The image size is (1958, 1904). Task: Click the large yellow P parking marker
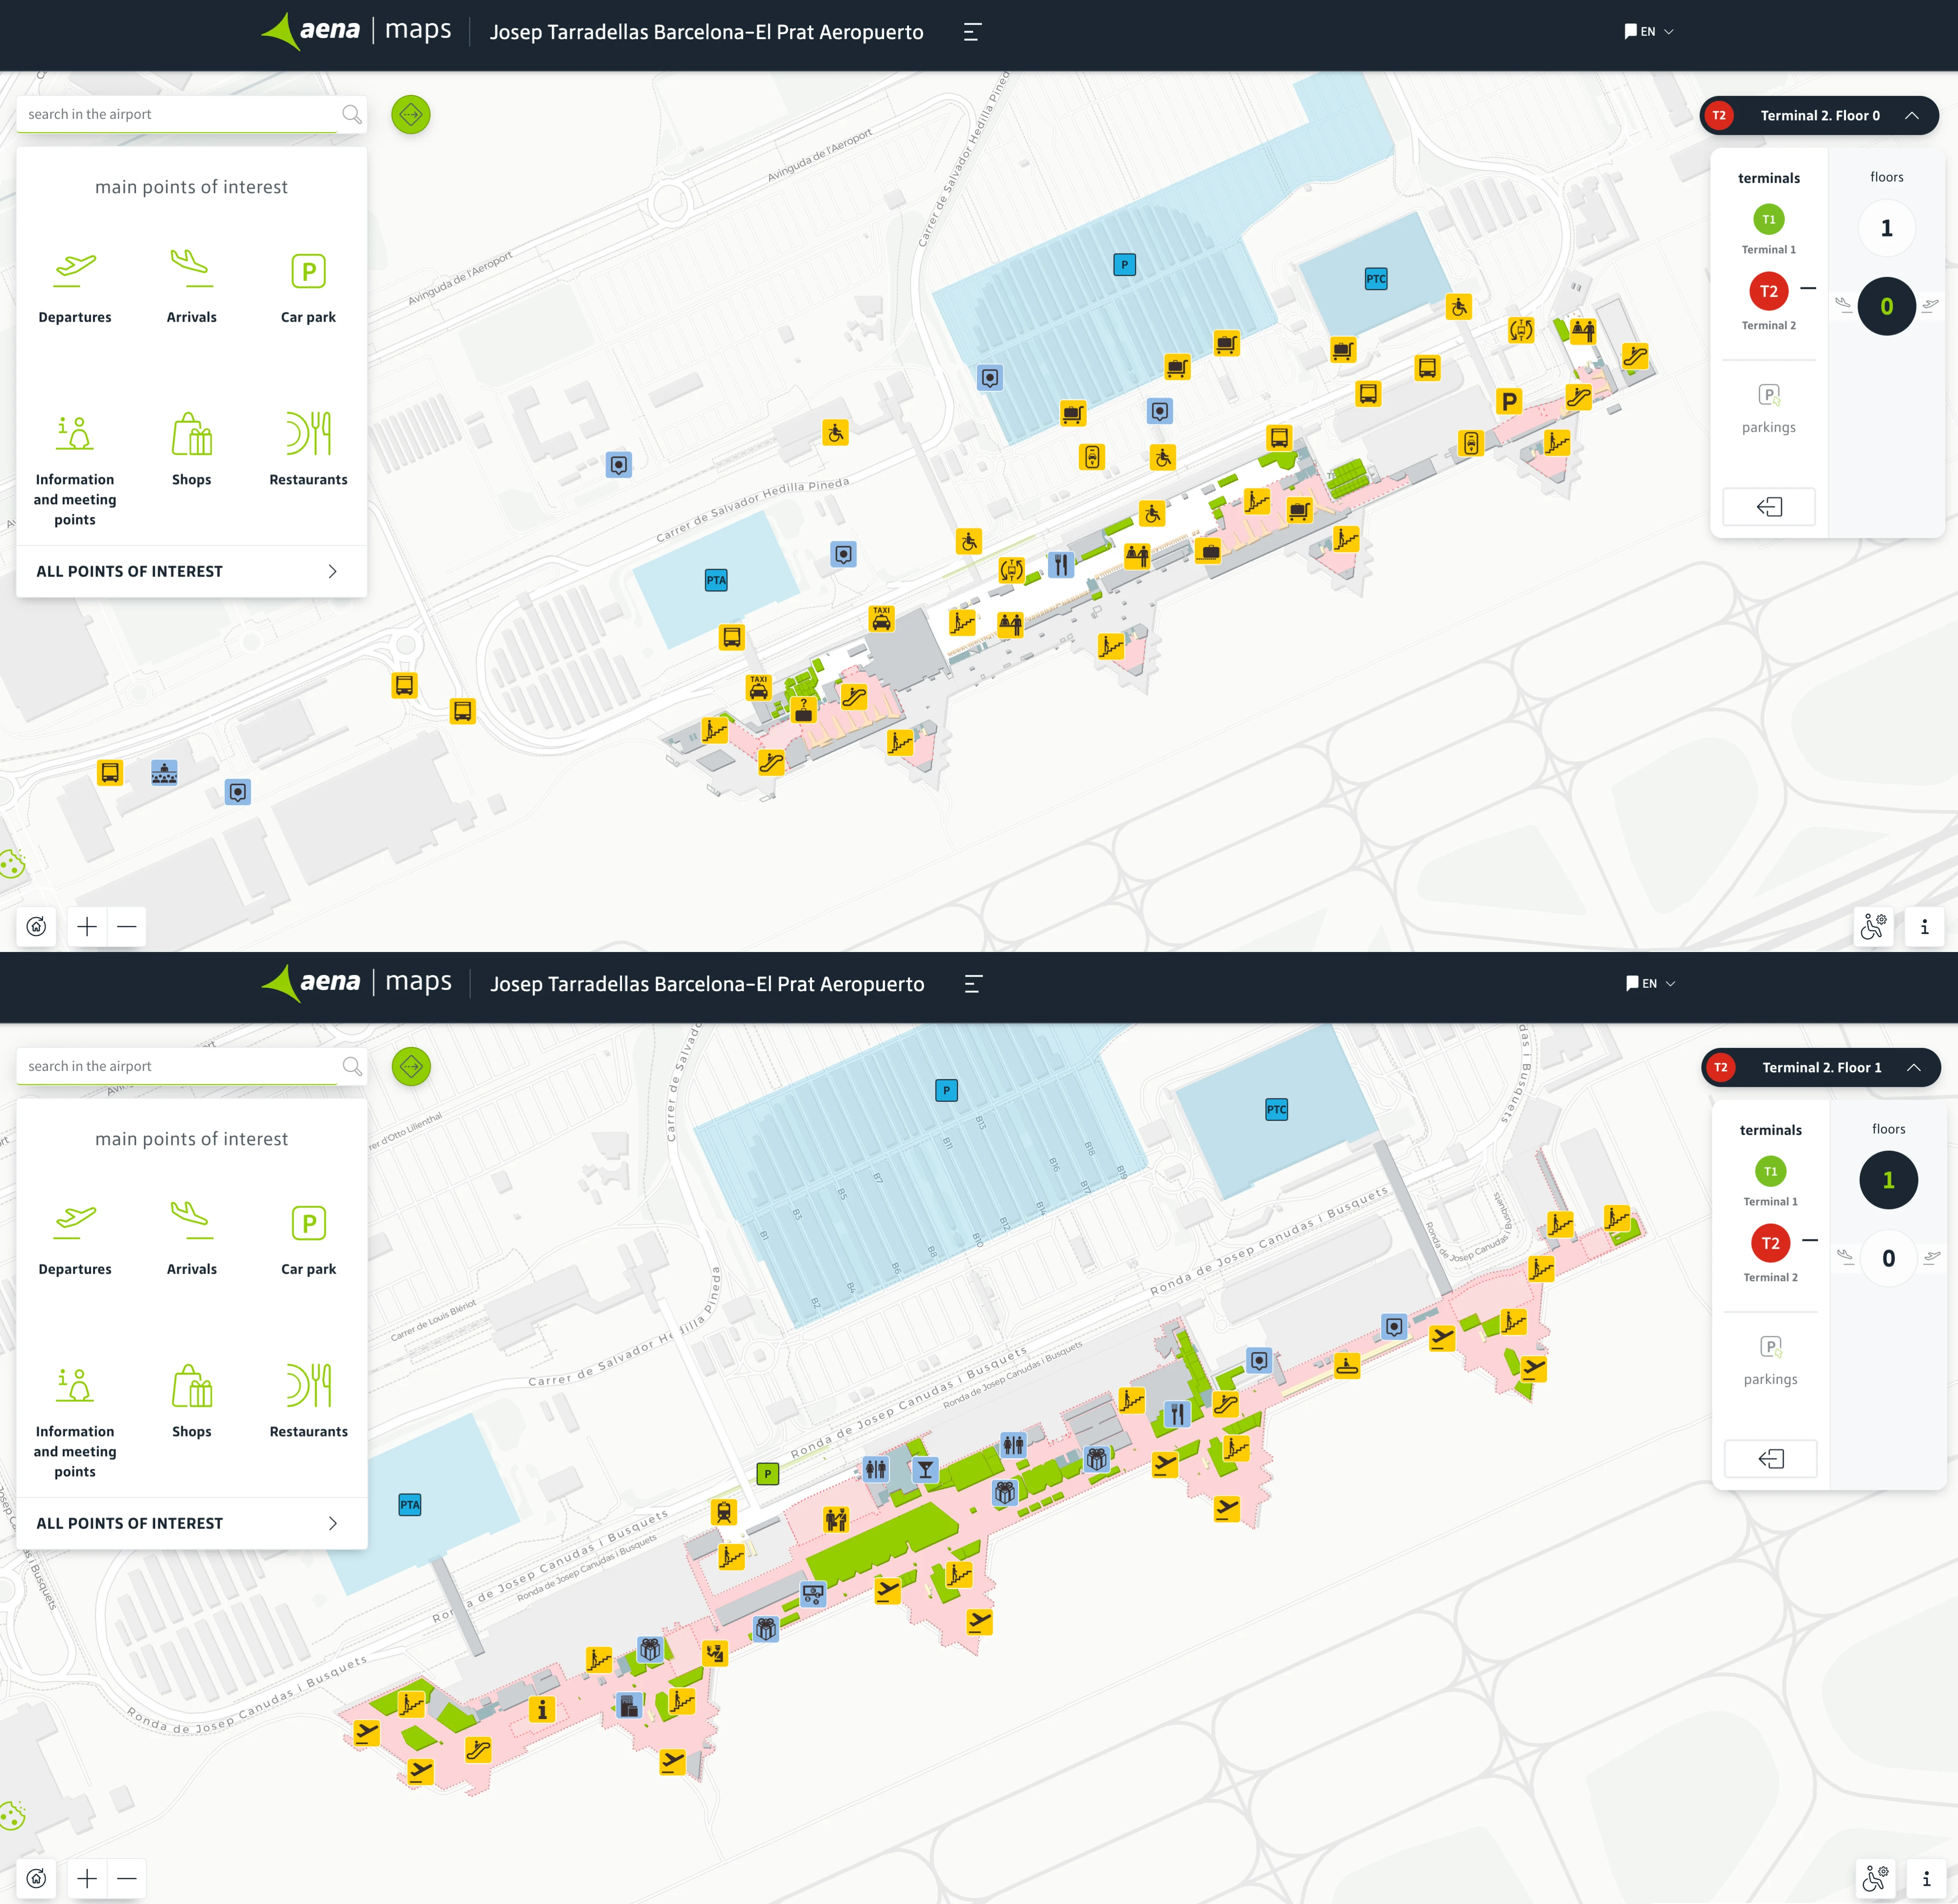(1508, 402)
